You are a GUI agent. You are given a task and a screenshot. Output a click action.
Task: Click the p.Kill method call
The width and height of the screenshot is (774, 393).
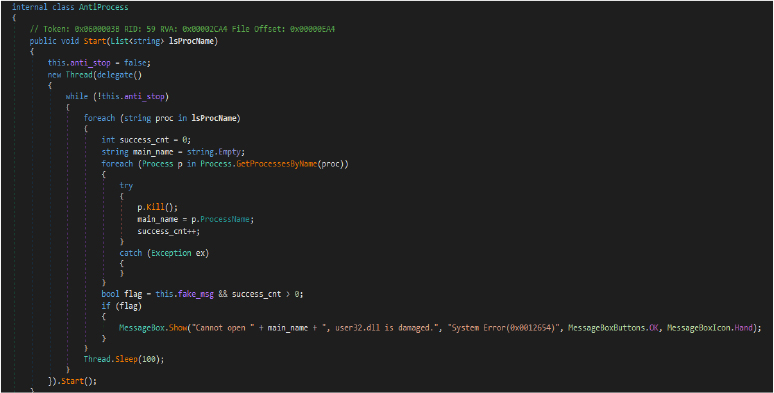[x=157, y=207]
